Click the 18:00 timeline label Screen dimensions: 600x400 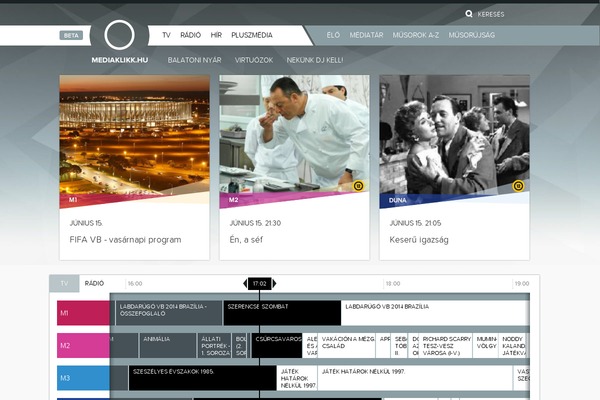[393, 284]
